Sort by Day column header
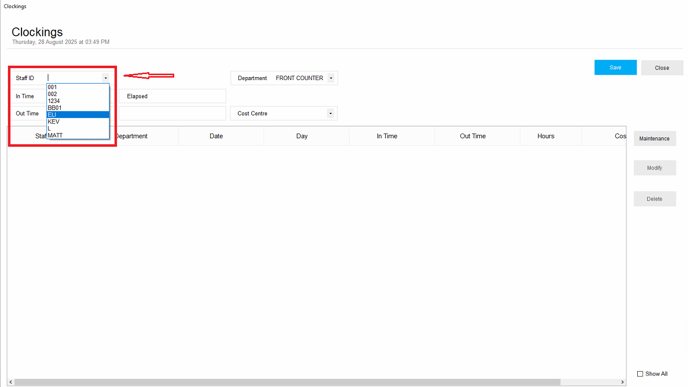This screenshot has width=688, height=387. [x=306, y=136]
